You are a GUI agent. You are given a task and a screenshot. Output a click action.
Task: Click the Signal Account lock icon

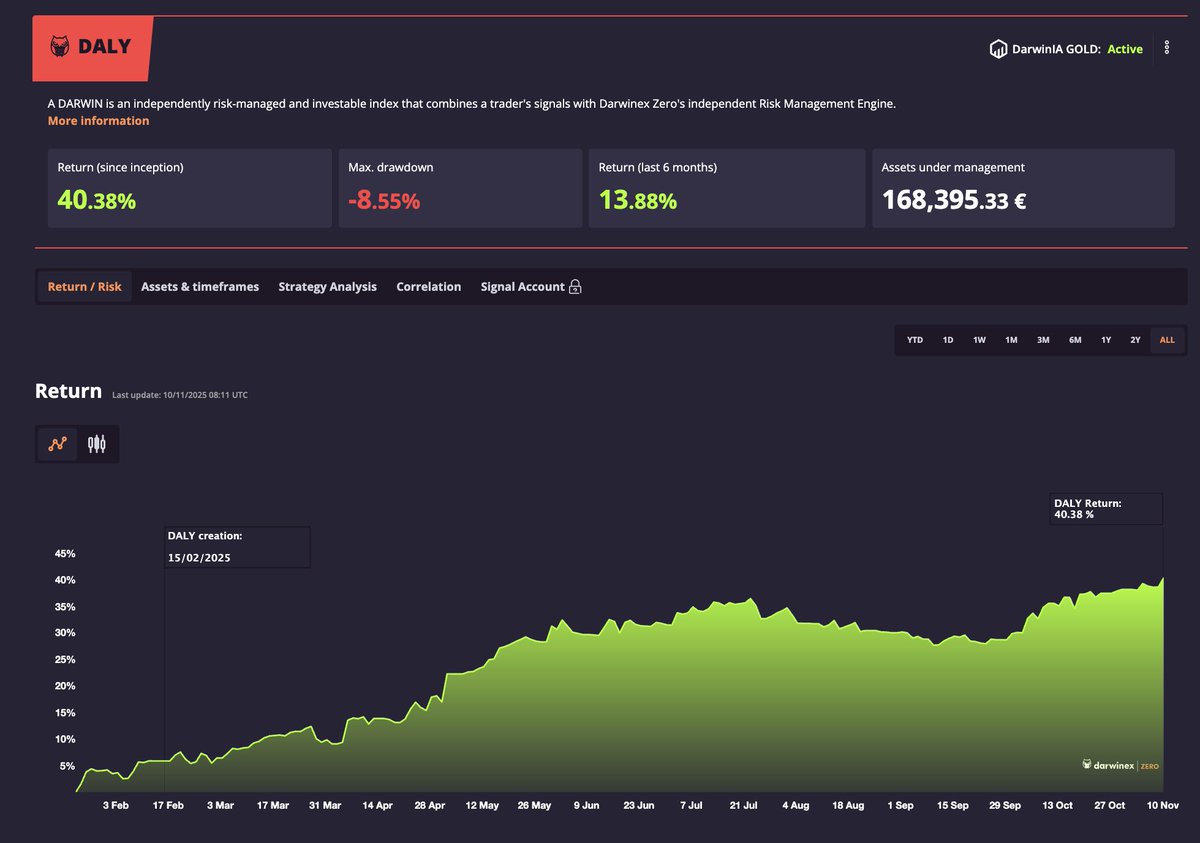(575, 287)
